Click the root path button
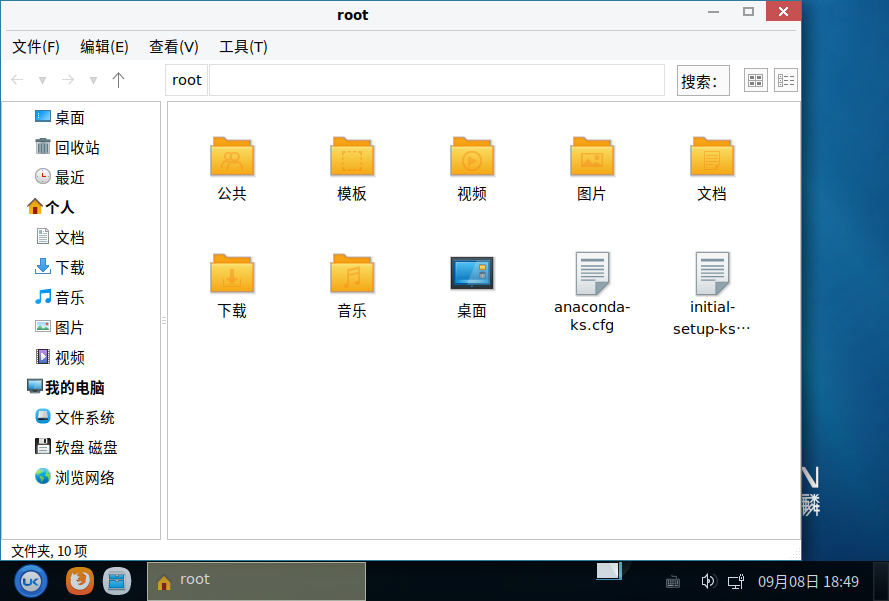This screenshot has height=601, width=889. coord(187,80)
